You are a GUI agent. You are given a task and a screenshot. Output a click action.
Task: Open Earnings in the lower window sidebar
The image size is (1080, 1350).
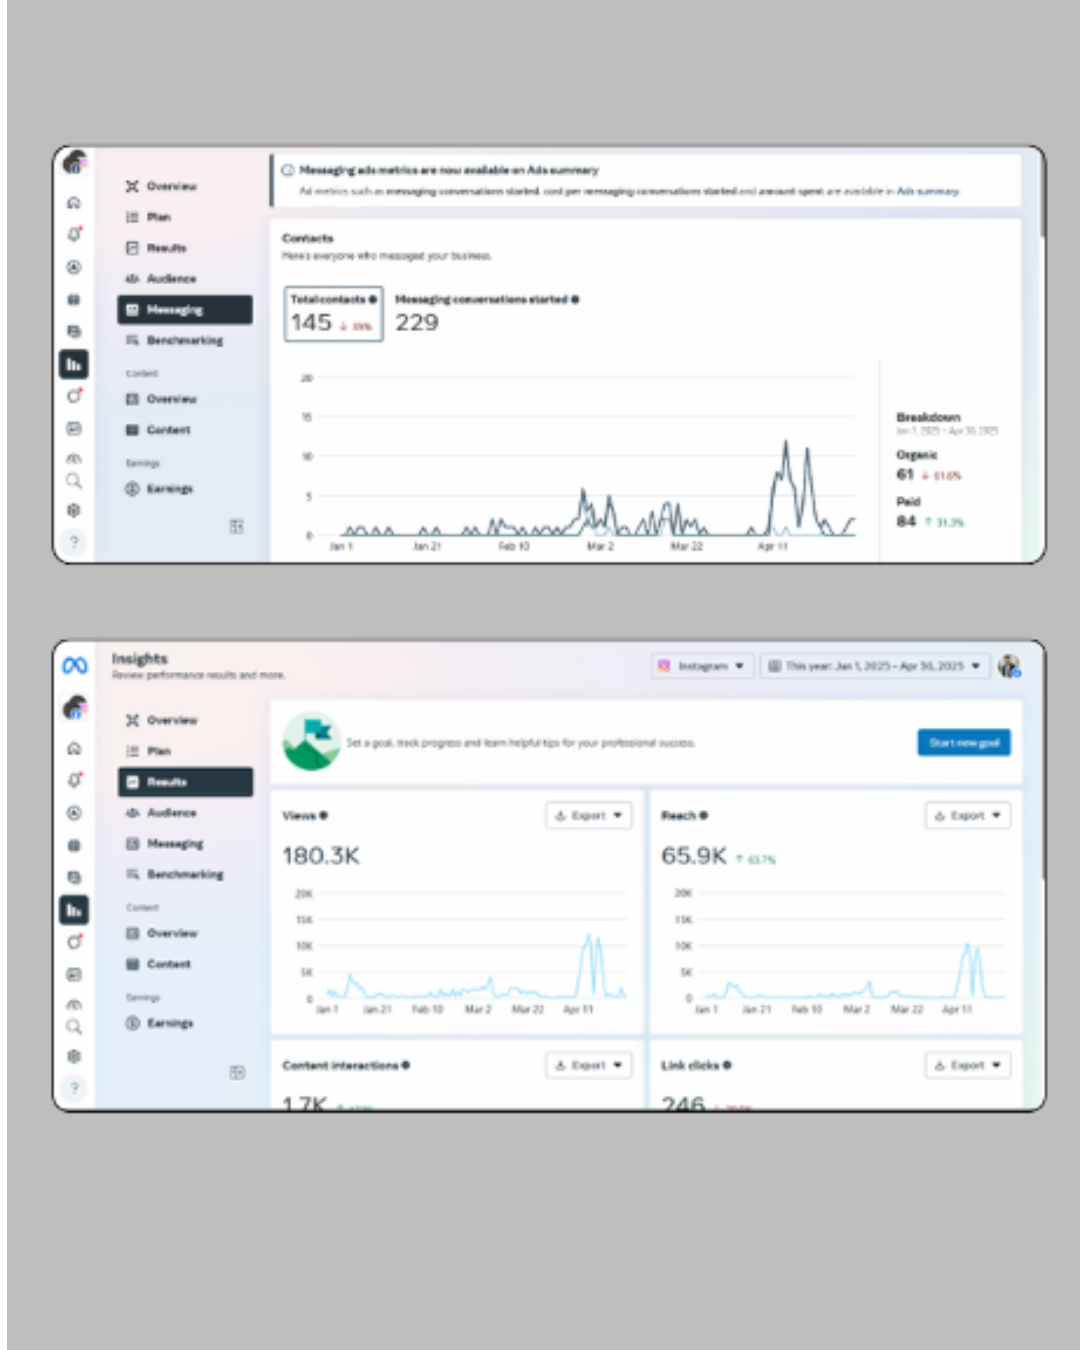point(170,1023)
